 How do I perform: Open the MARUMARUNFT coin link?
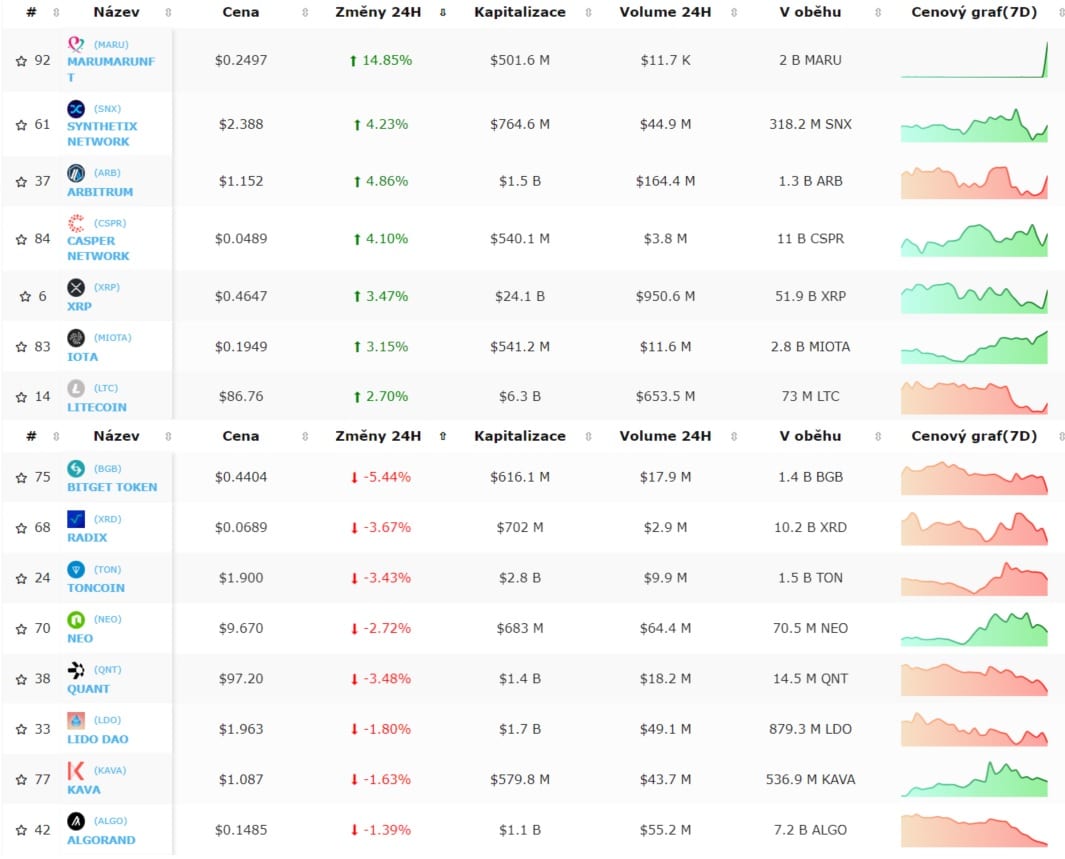pyautogui.click(x=111, y=69)
